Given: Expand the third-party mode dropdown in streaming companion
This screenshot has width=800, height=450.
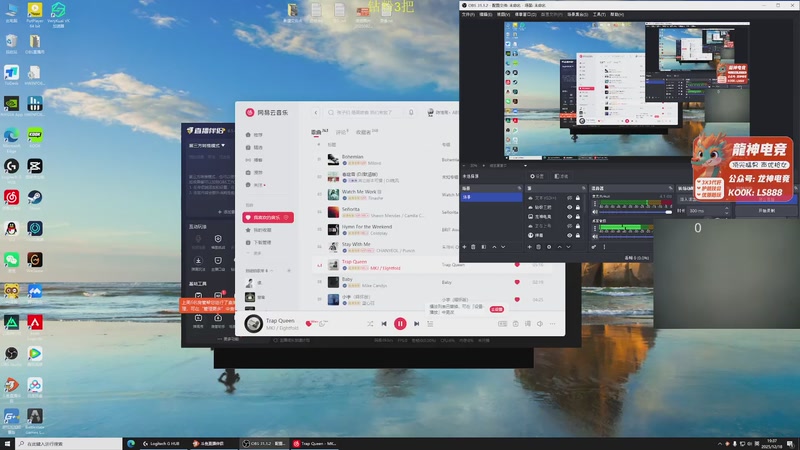Looking at the screenshot, I should point(207,145).
